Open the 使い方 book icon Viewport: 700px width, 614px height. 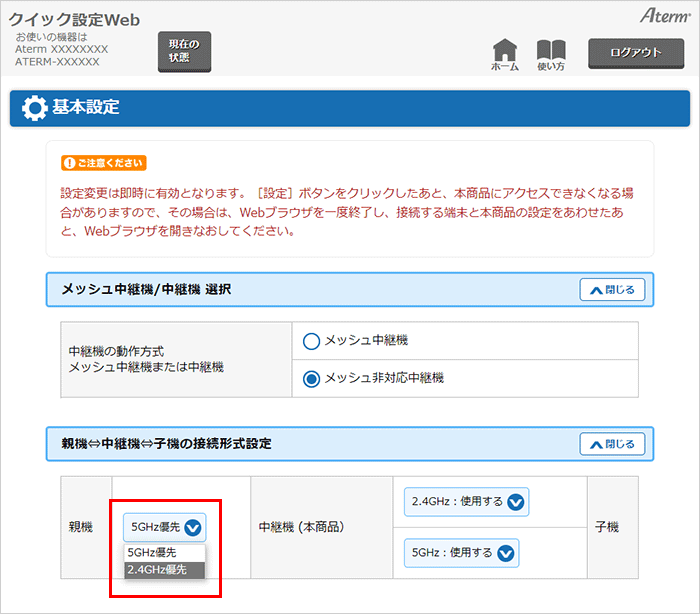click(x=551, y=52)
